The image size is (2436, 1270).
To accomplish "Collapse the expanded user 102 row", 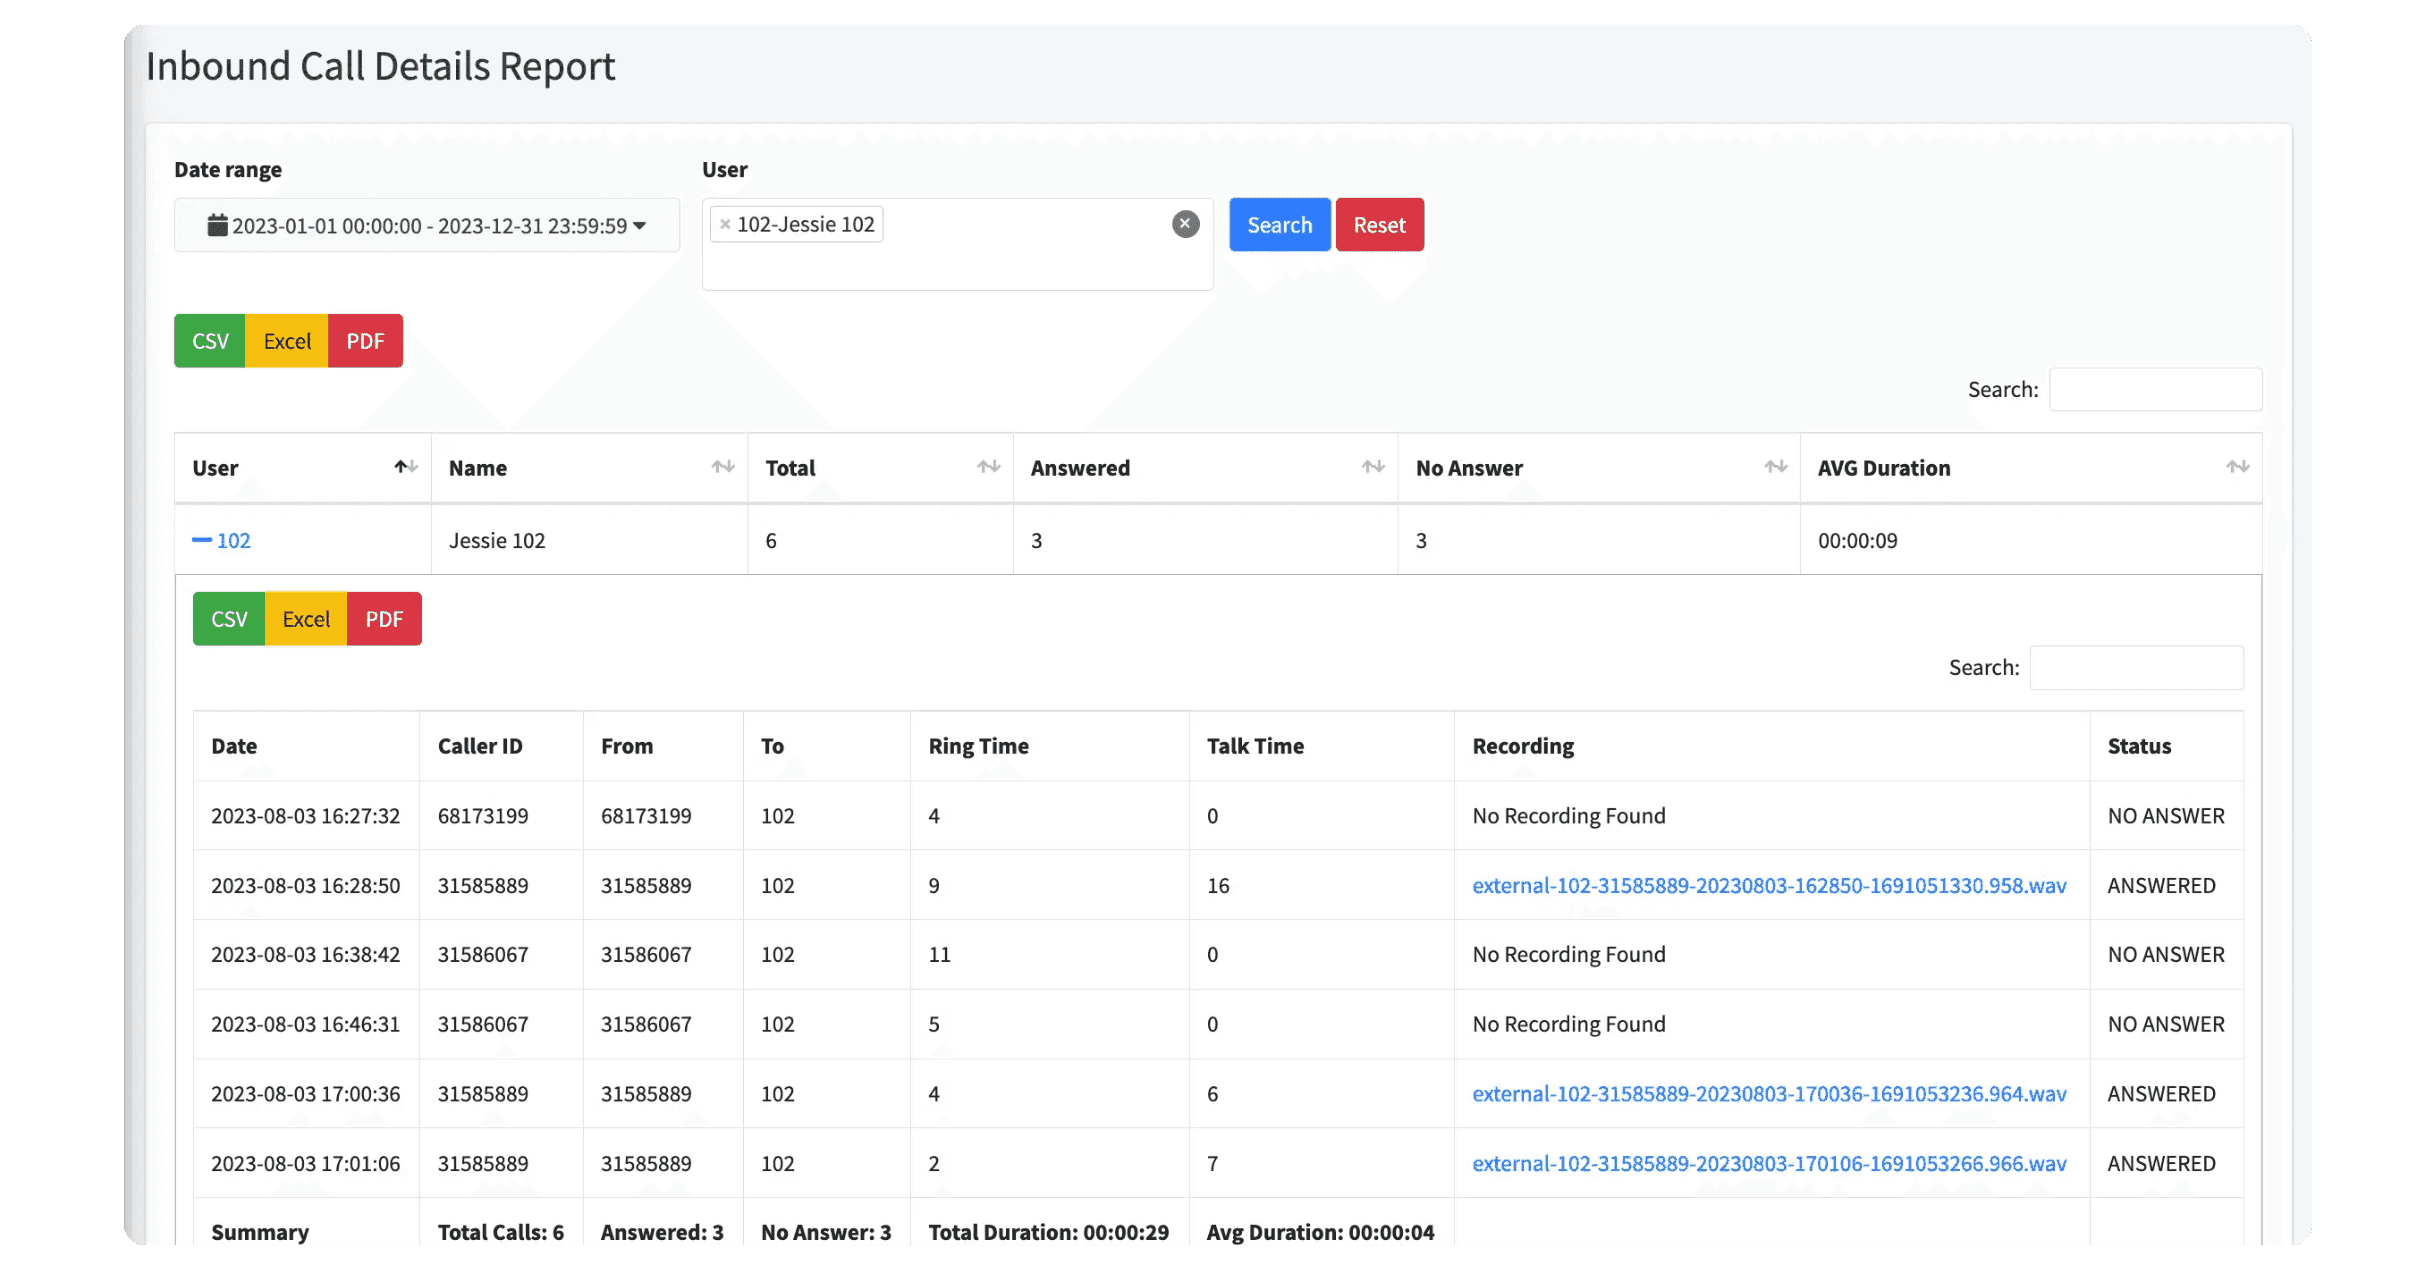I will 203,540.
